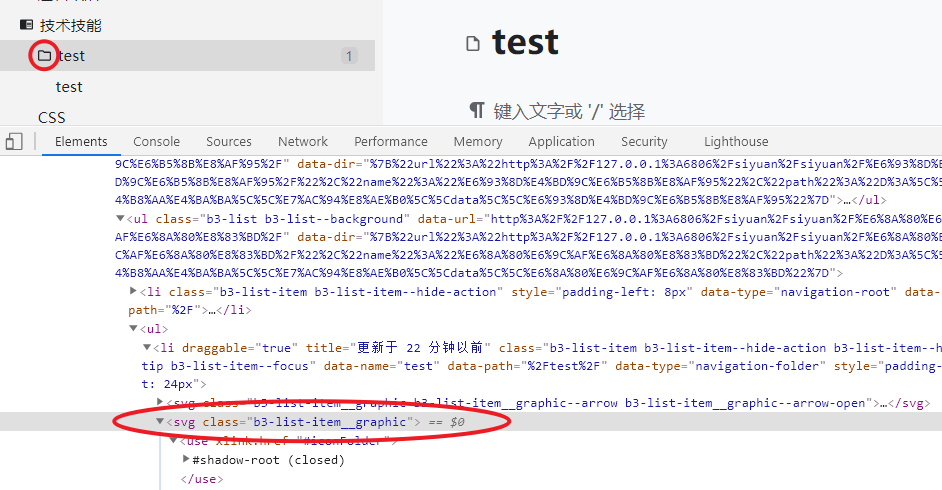The width and height of the screenshot is (942, 490).
Task: Click the 技术技能 notebook icon
Action: point(26,25)
